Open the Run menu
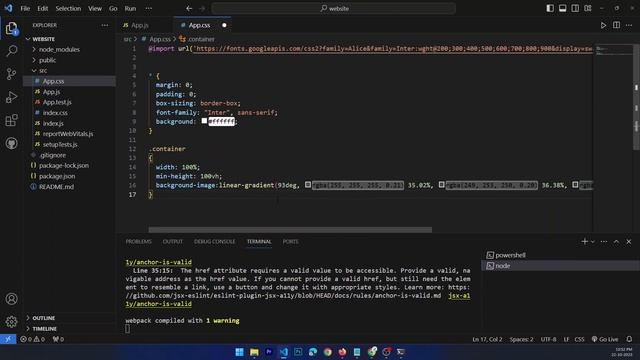Image resolution: width=640 pixels, height=360 pixels. click(130, 8)
